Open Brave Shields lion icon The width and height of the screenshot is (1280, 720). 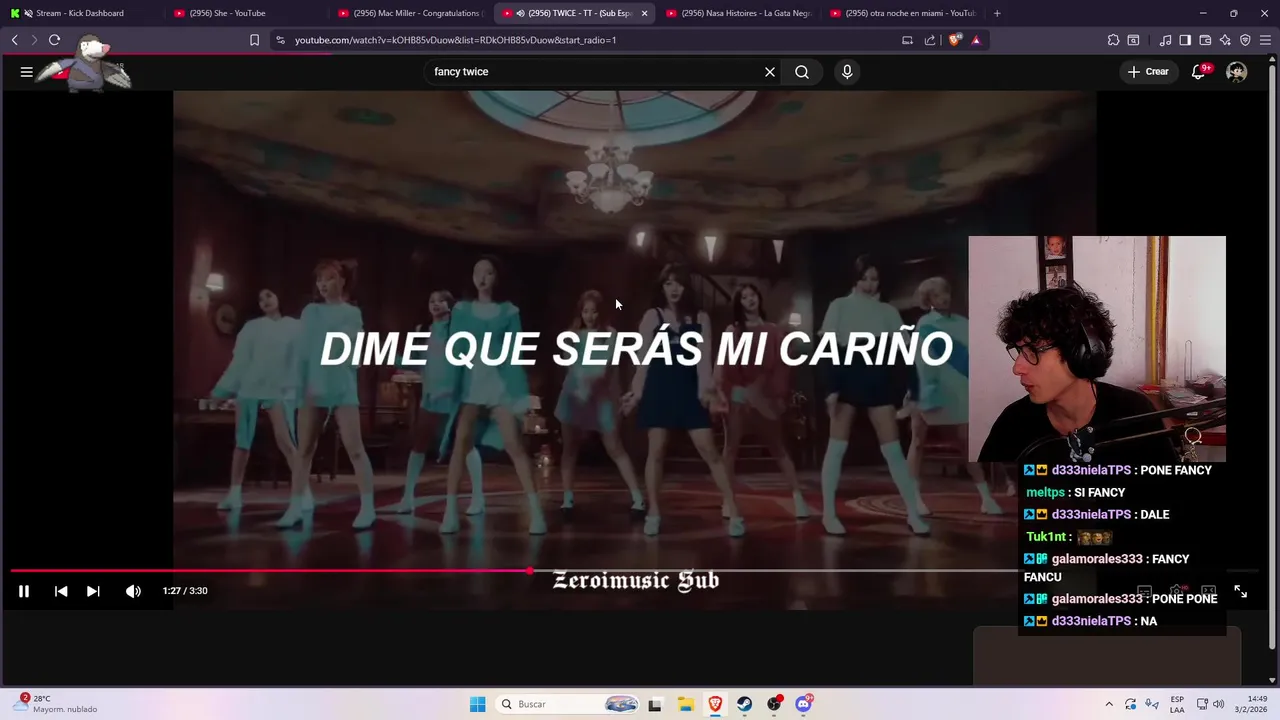point(954,40)
